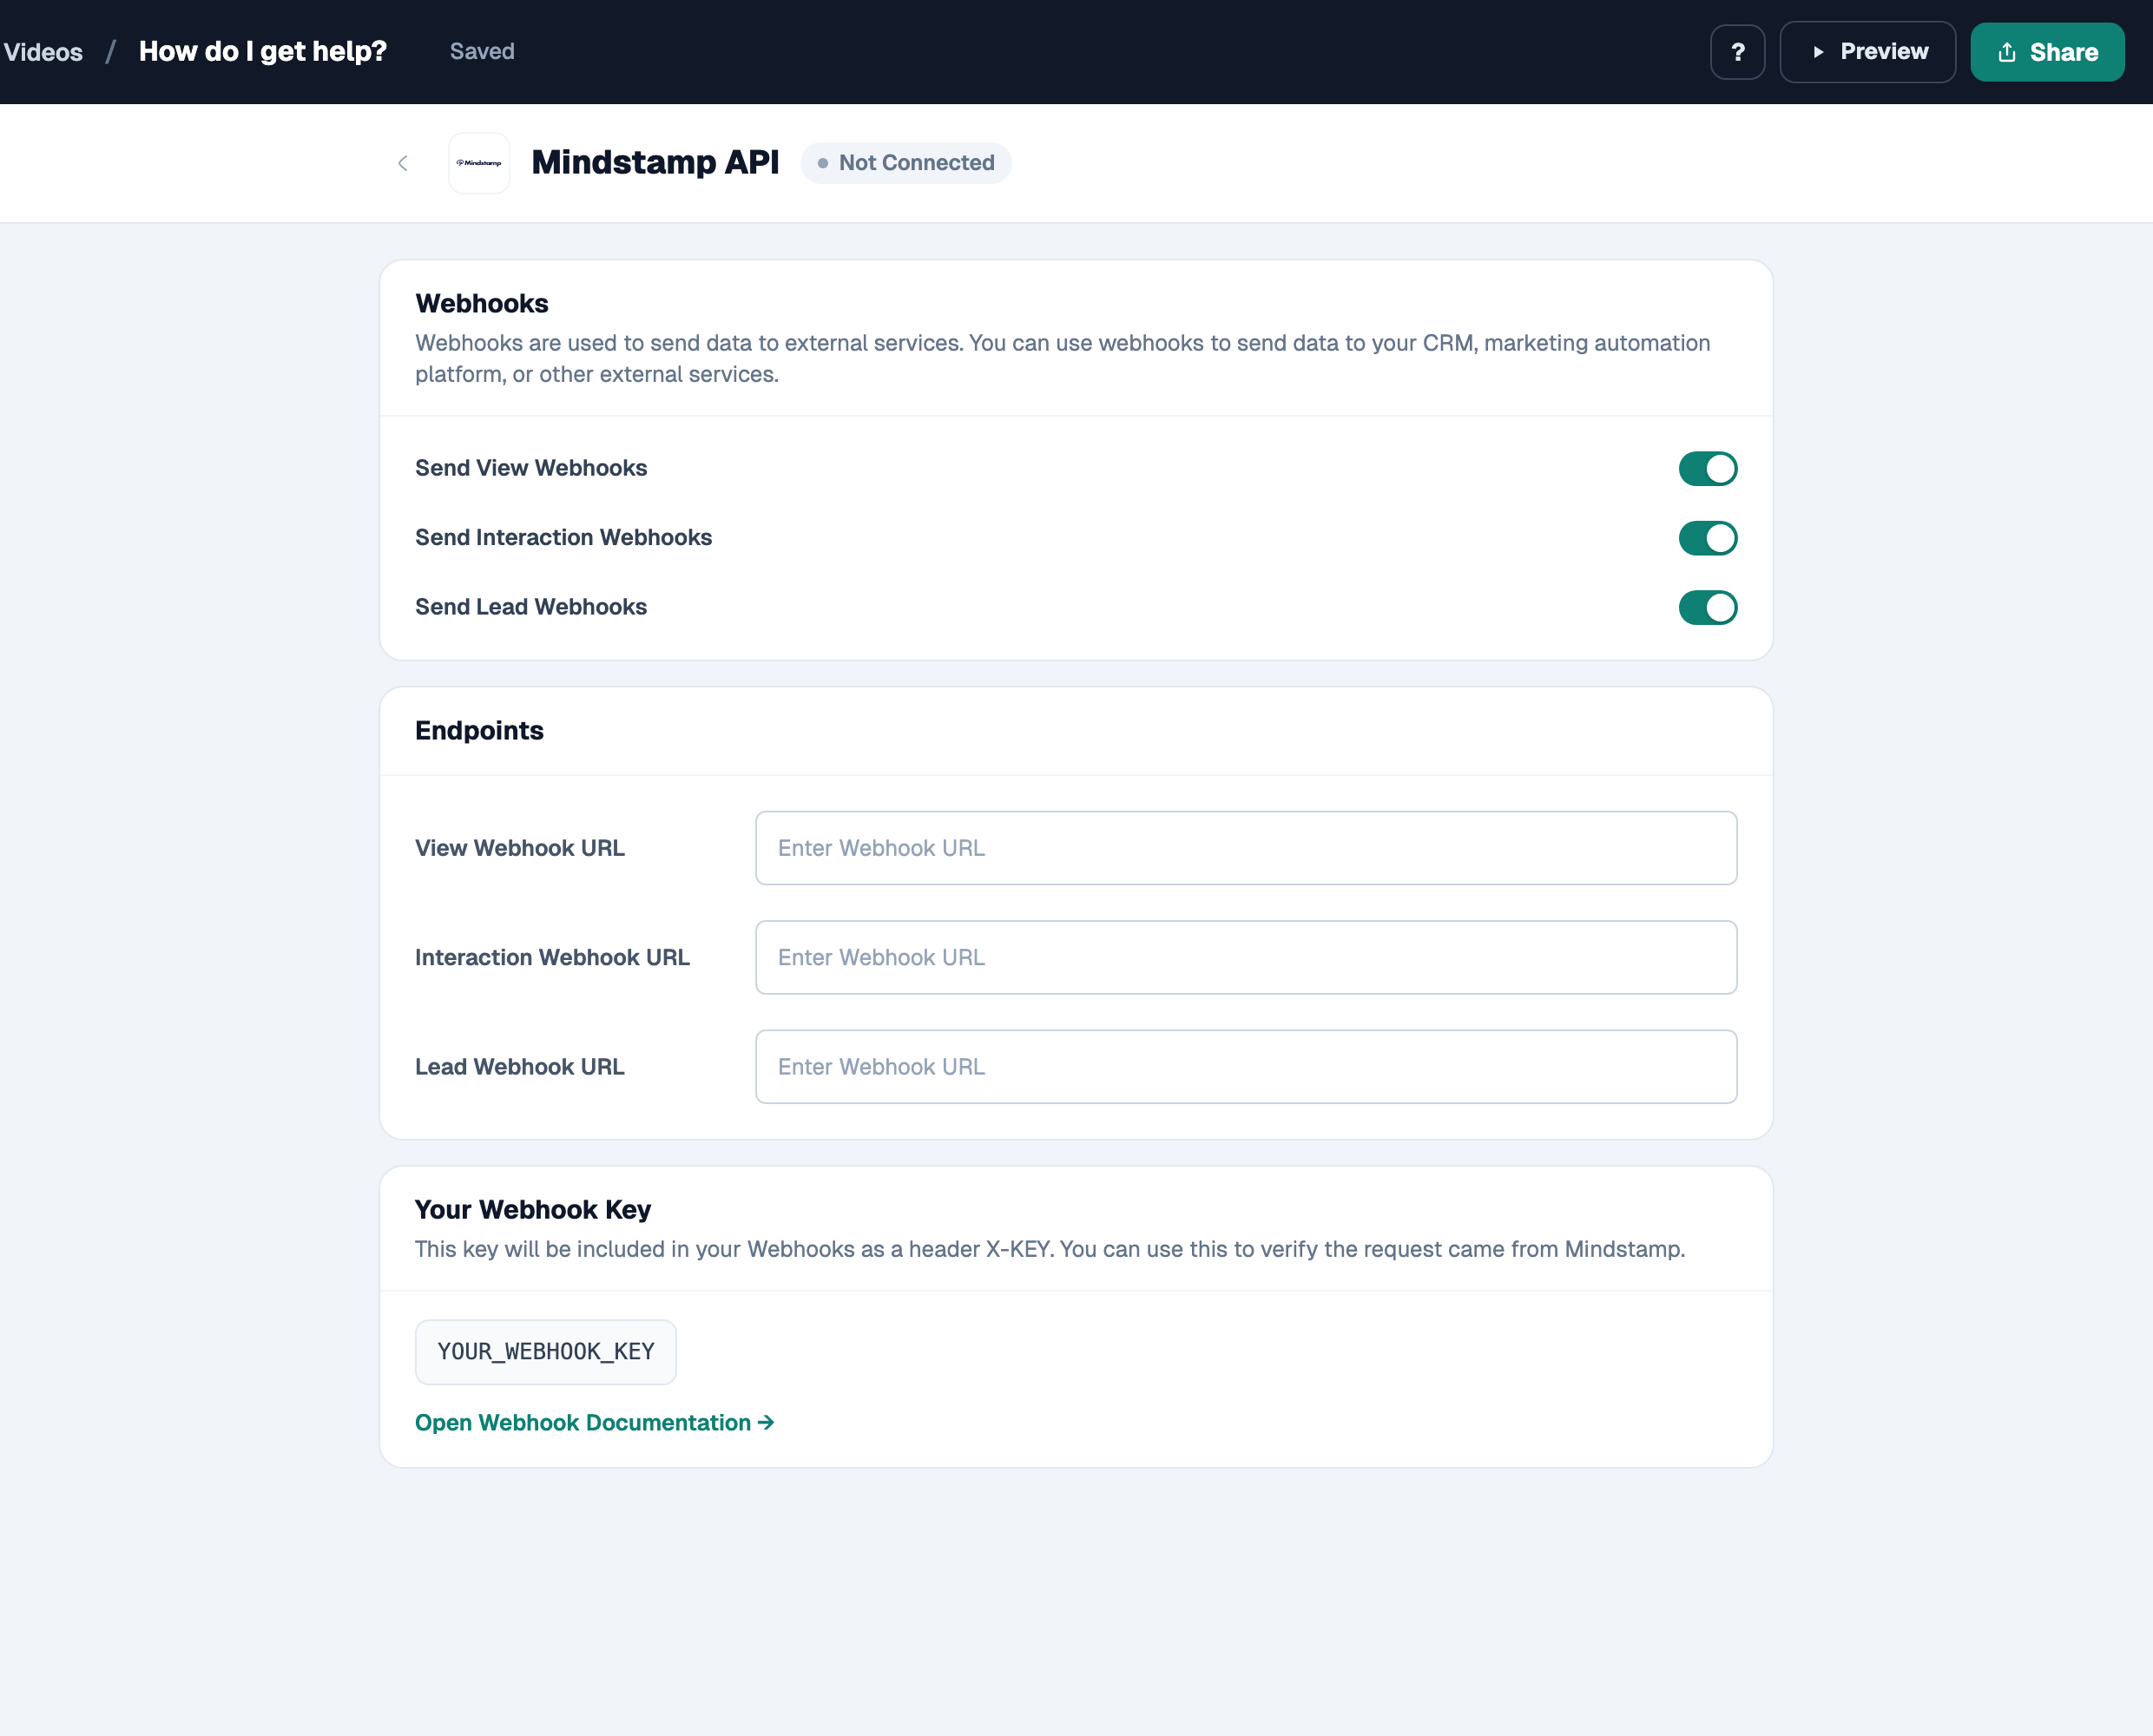
Task: Click the Preview button
Action: pyautogui.click(x=1867, y=52)
